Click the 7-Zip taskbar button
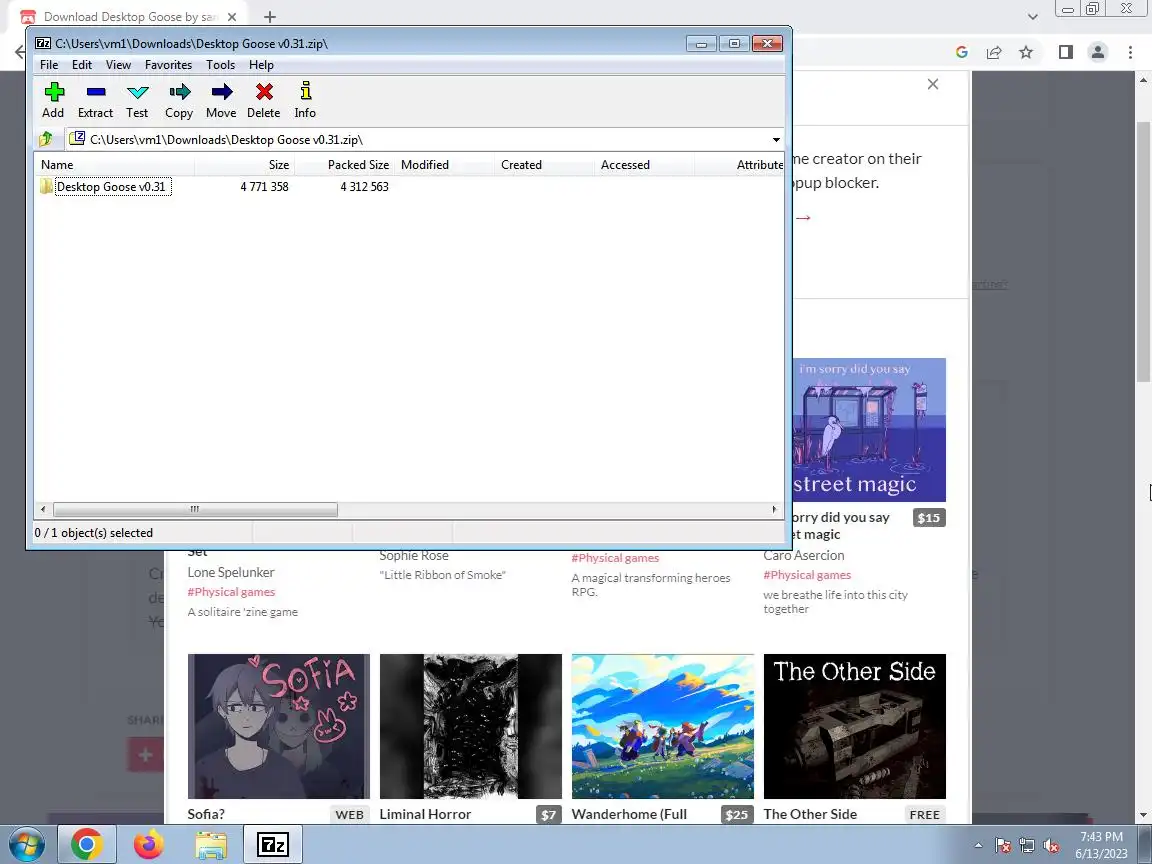1152x864 pixels. coord(273,844)
